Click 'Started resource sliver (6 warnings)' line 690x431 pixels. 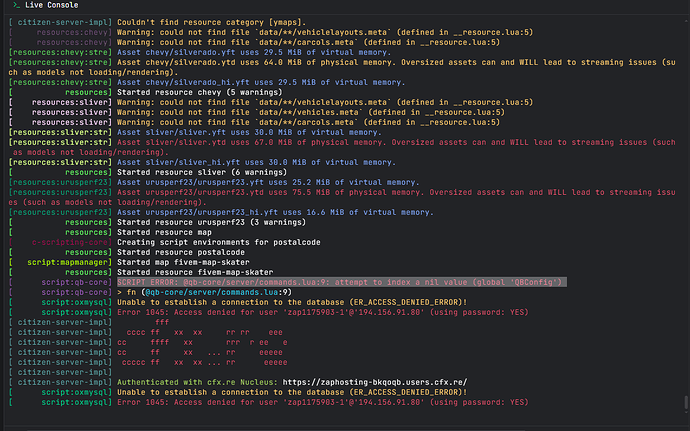(202, 172)
